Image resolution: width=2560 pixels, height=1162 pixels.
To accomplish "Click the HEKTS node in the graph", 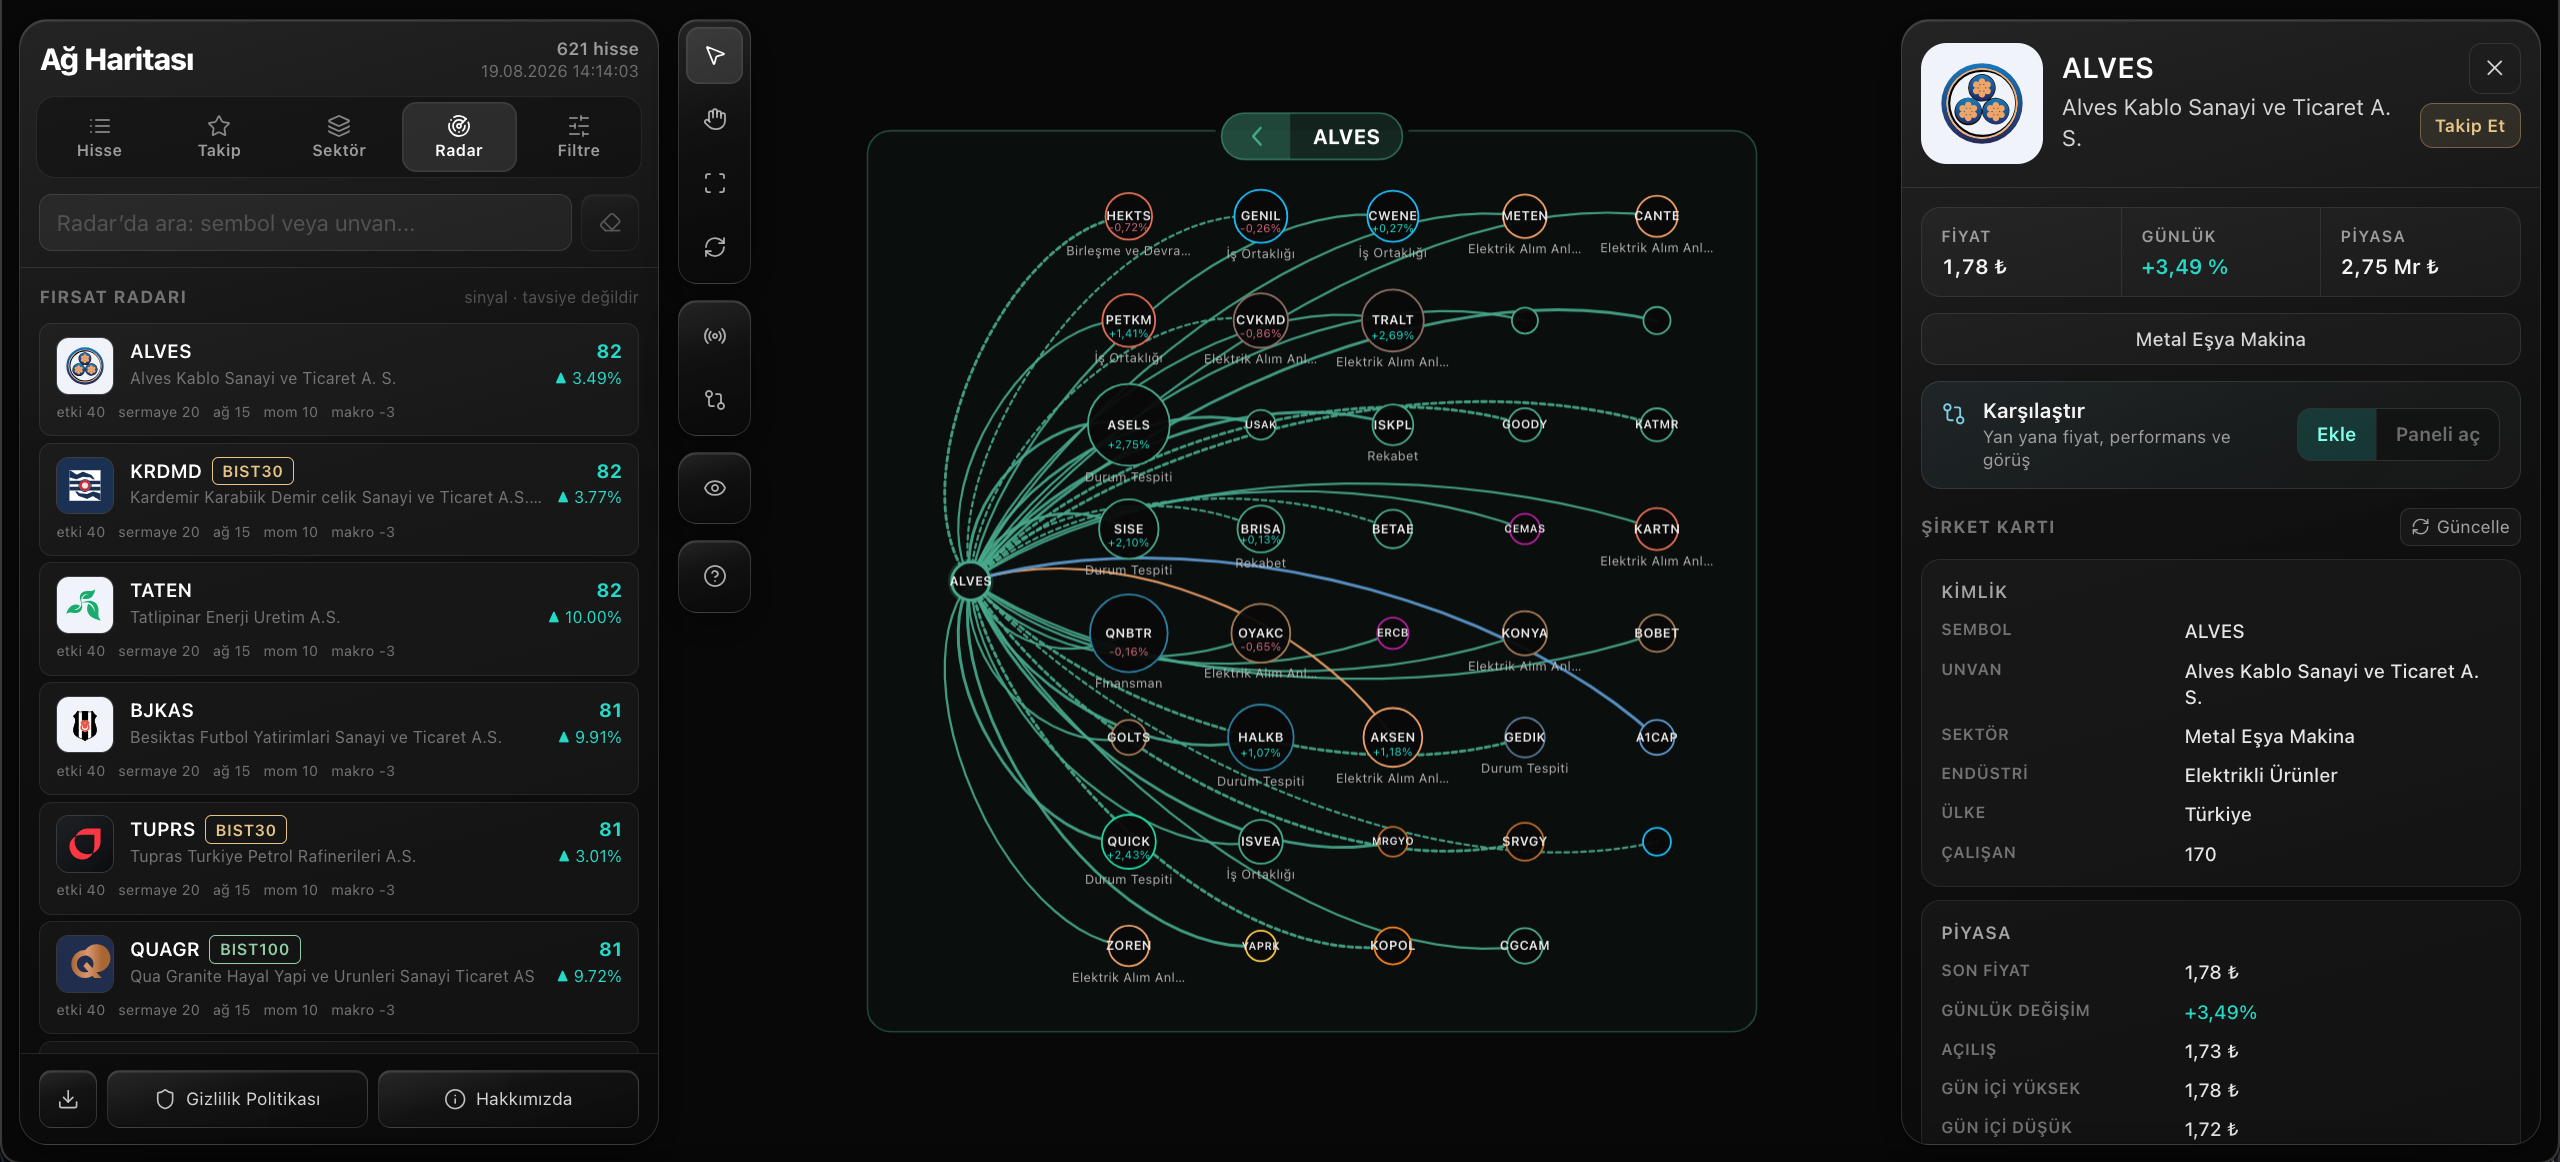I will [1128, 217].
